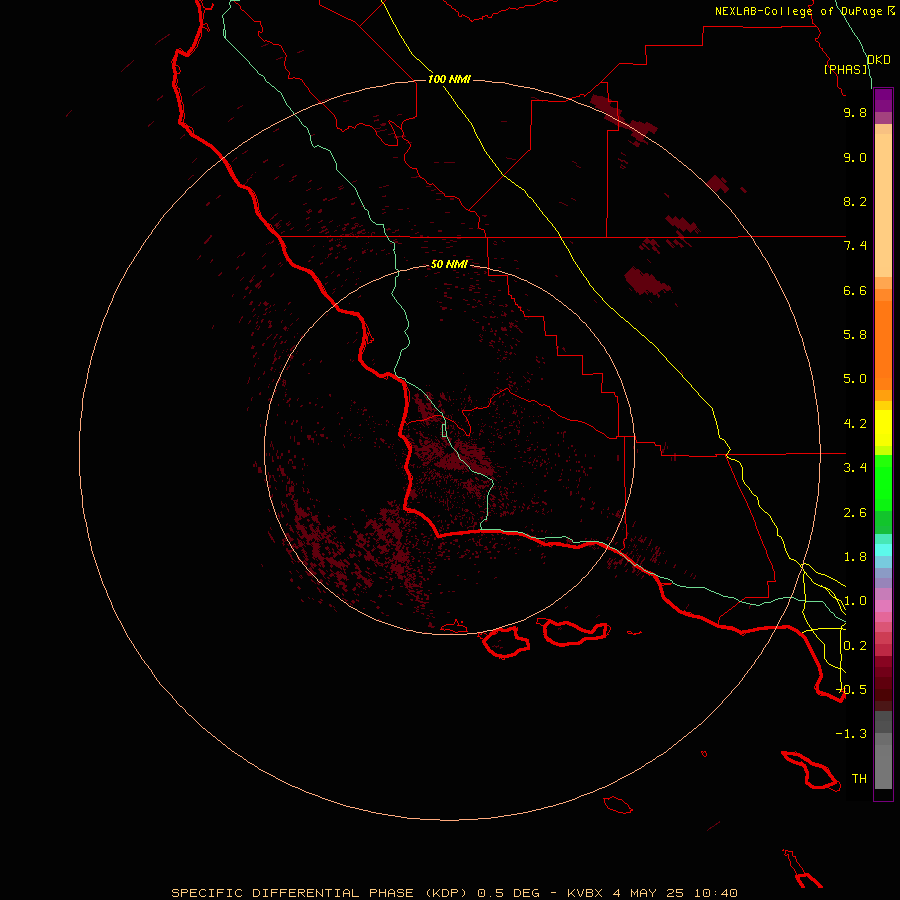Click the peach segment of color bar

[x=883, y=205]
